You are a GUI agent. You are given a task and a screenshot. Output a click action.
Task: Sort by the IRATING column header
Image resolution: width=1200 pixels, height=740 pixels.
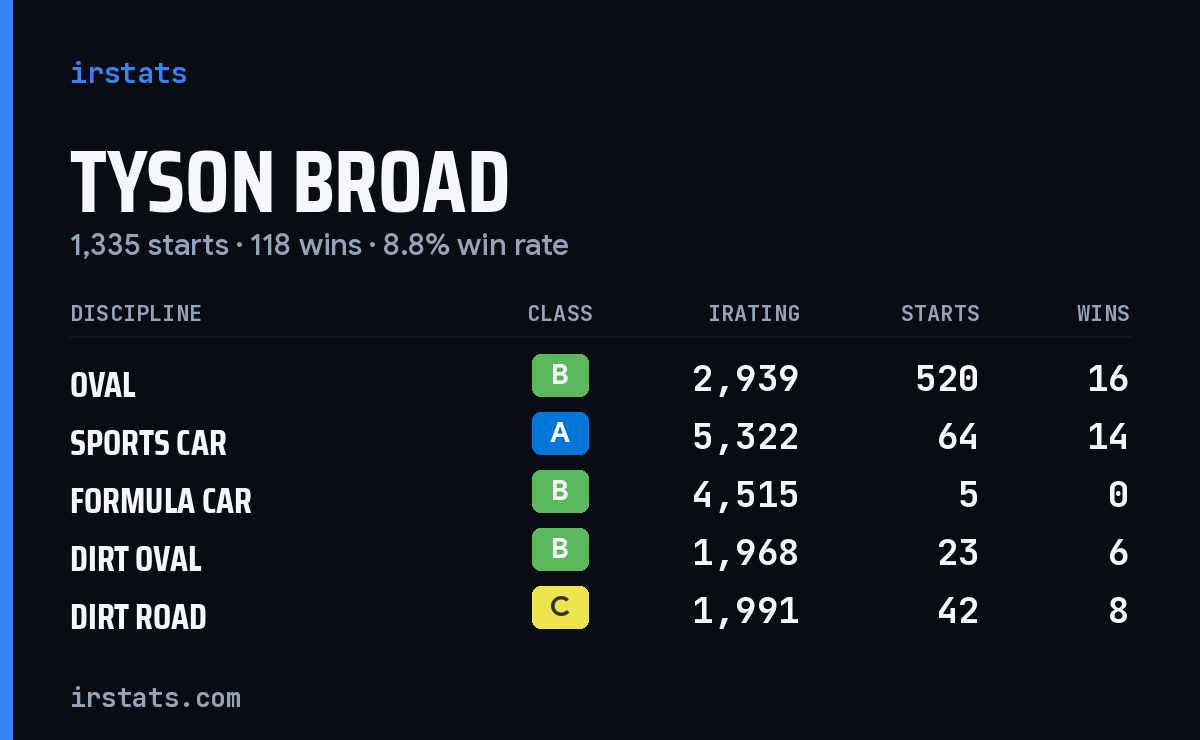[754, 314]
